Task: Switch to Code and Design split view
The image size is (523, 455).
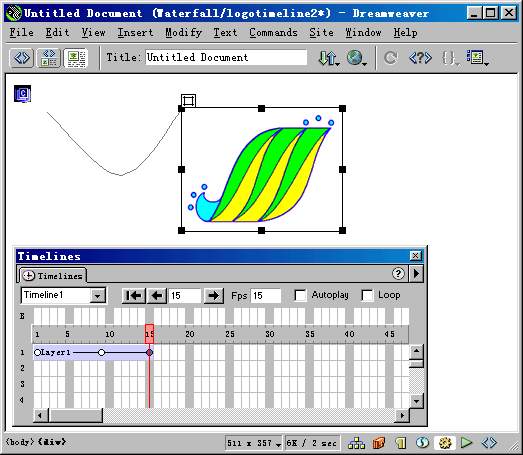Action: click(x=49, y=58)
